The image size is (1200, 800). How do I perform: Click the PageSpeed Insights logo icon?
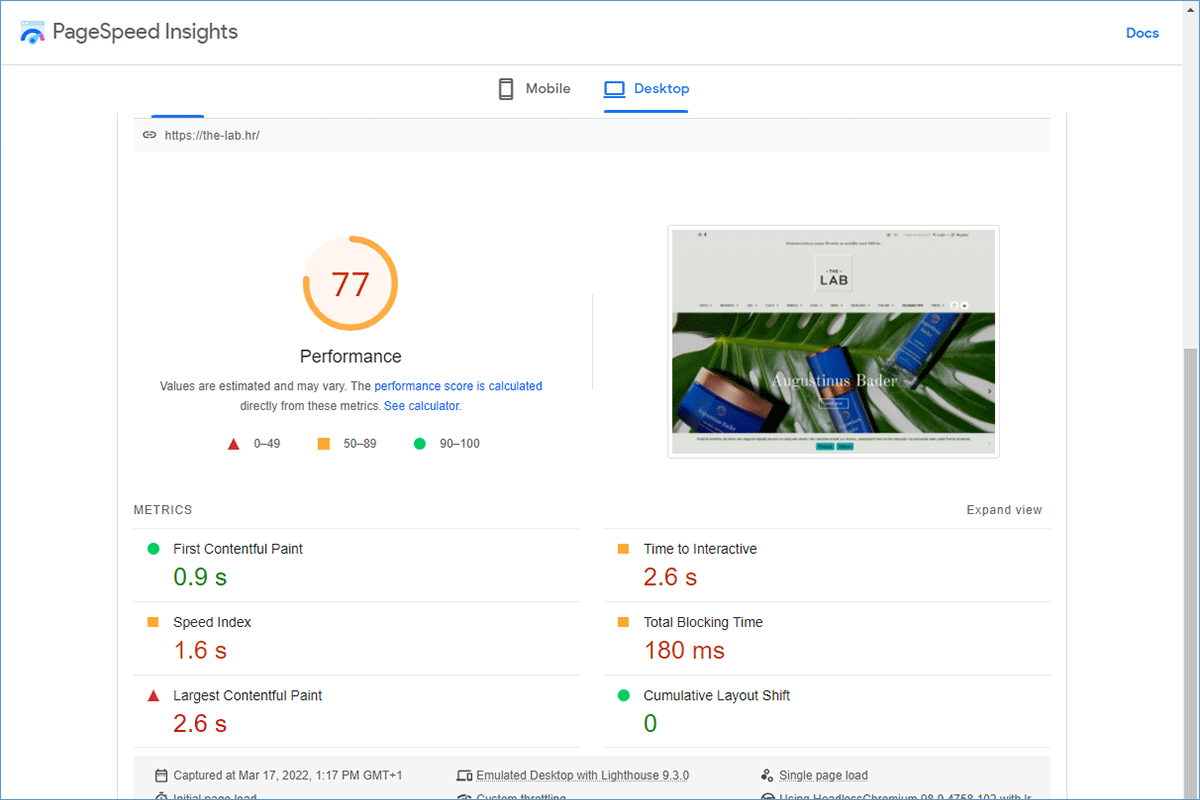click(32, 32)
